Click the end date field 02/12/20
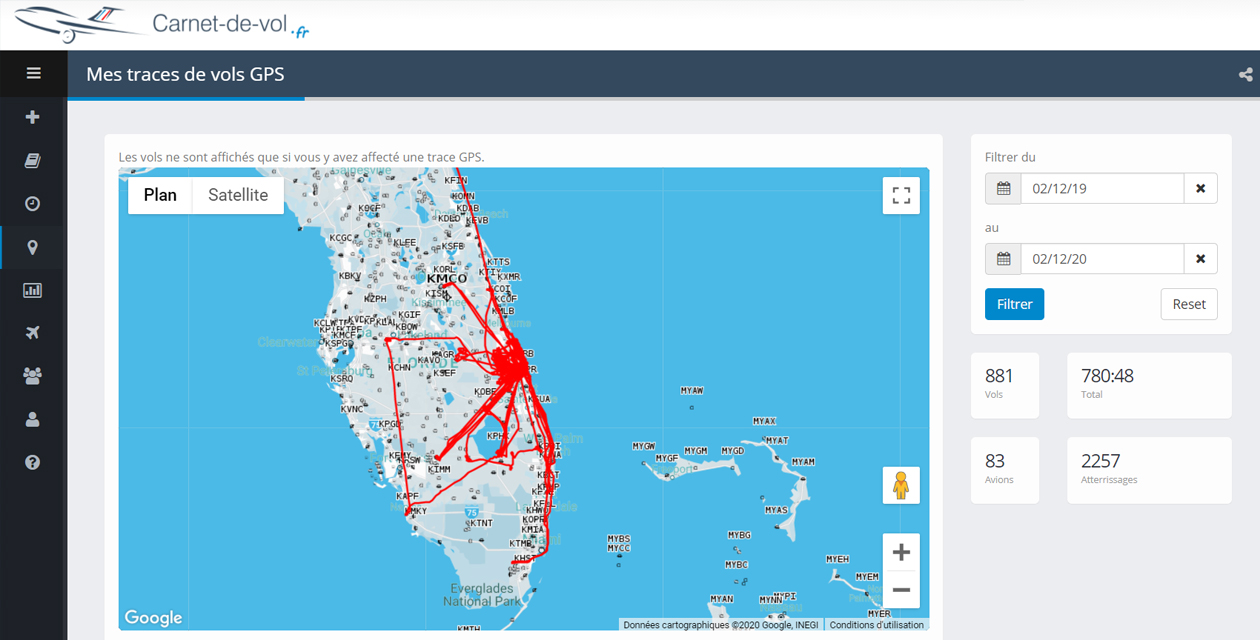 (1102, 259)
